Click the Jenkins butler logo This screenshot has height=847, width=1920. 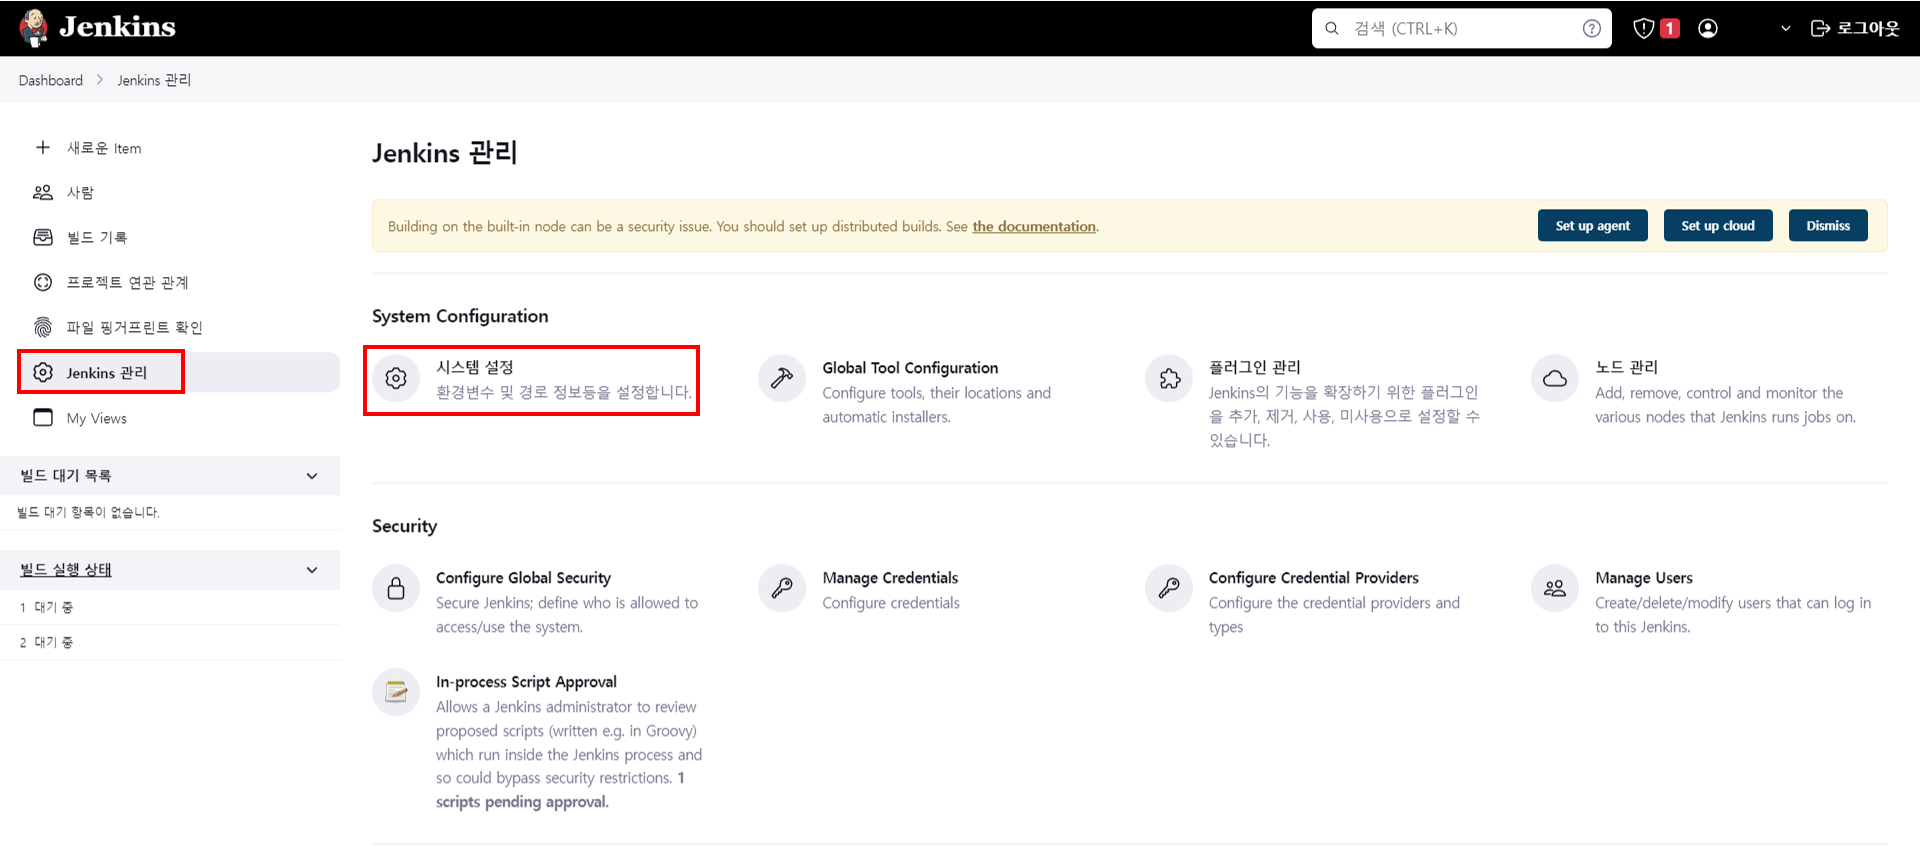coord(34,28)
